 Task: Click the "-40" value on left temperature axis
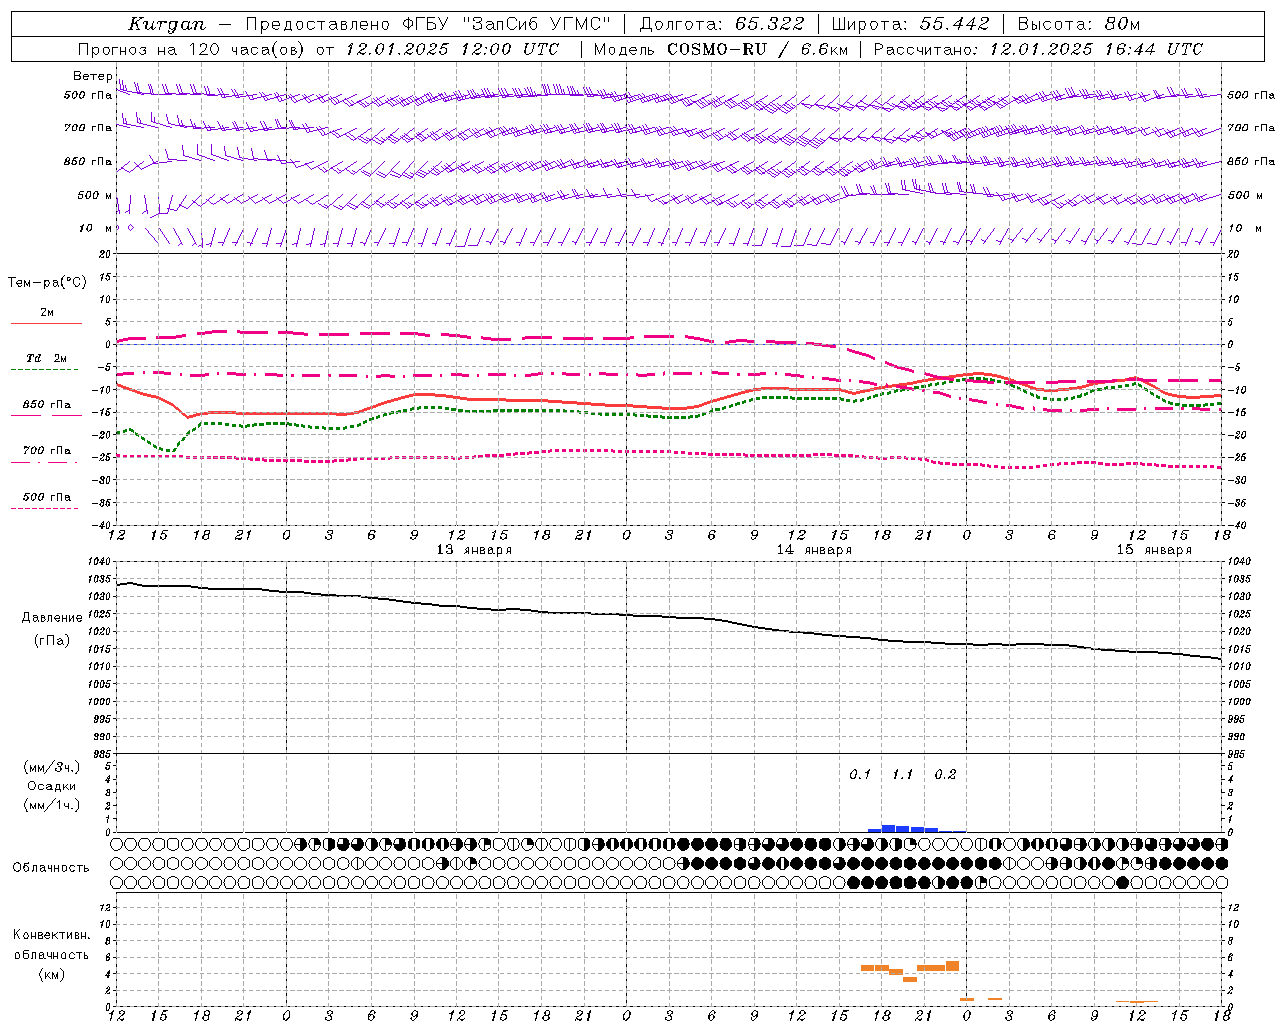pos(103,525)
